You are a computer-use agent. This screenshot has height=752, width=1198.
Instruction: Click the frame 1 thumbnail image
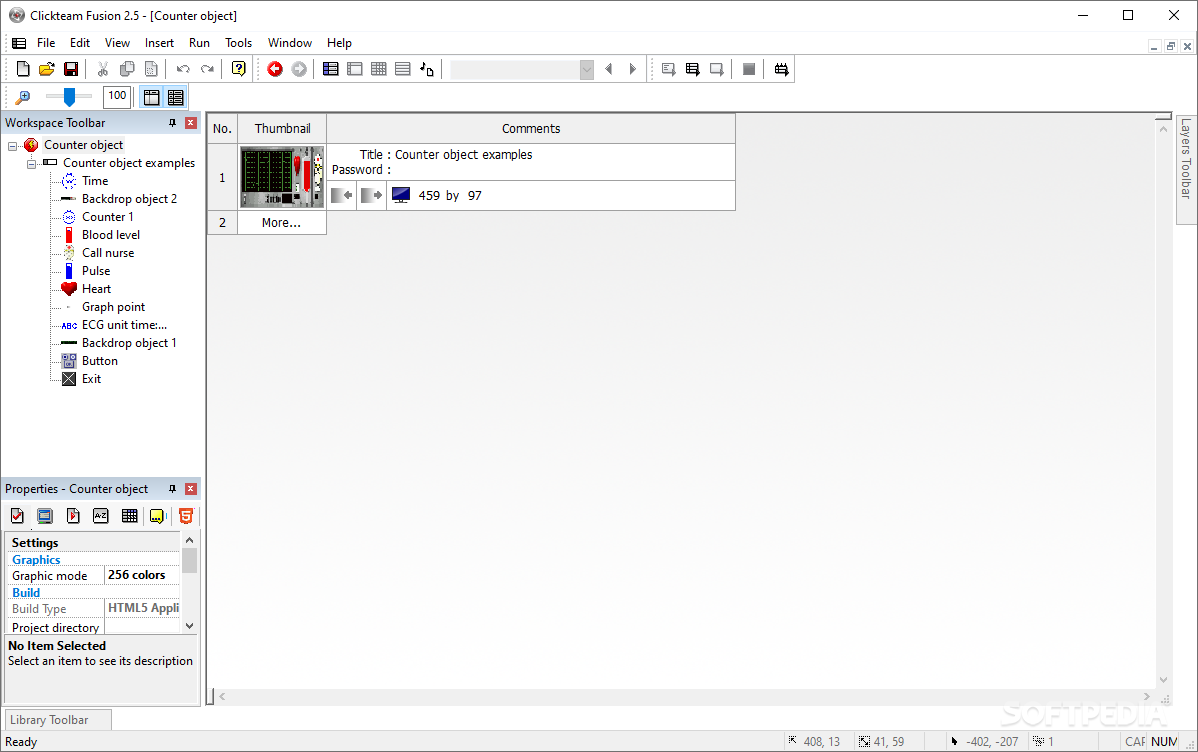[282, 177]
